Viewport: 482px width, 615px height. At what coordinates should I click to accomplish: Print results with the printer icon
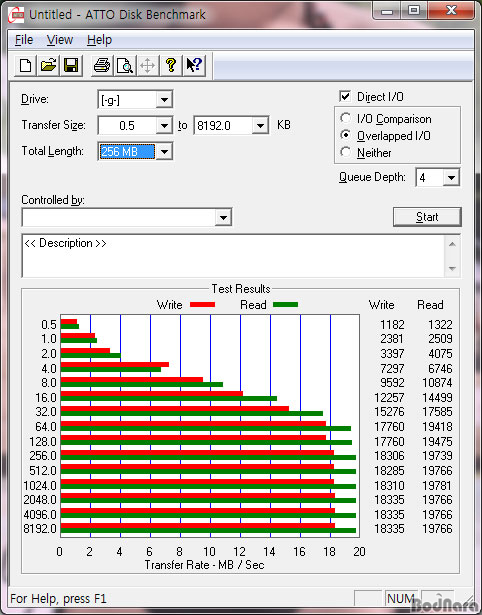click(x=102, y=65)
